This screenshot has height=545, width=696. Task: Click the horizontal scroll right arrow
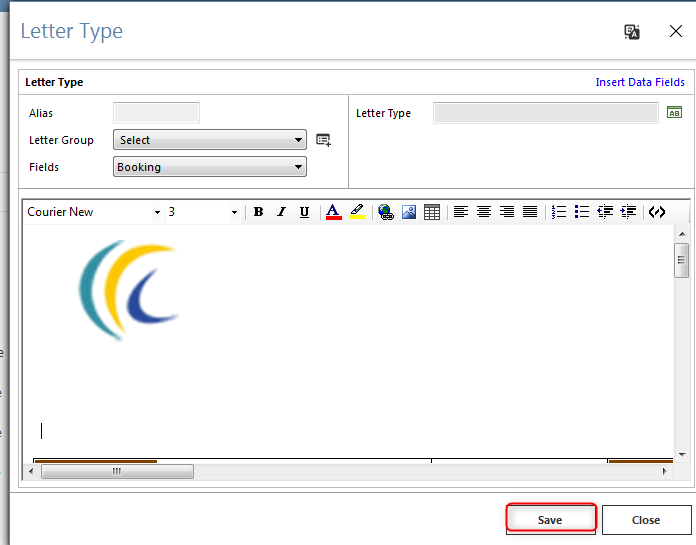coord(664,471)
